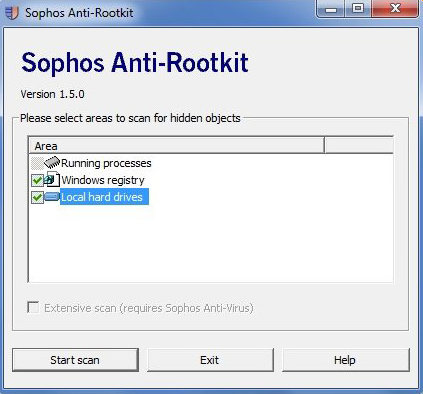This screenshot has width=423, height=394.
Task: Select the Running processes row text
Action: [106, 163]
